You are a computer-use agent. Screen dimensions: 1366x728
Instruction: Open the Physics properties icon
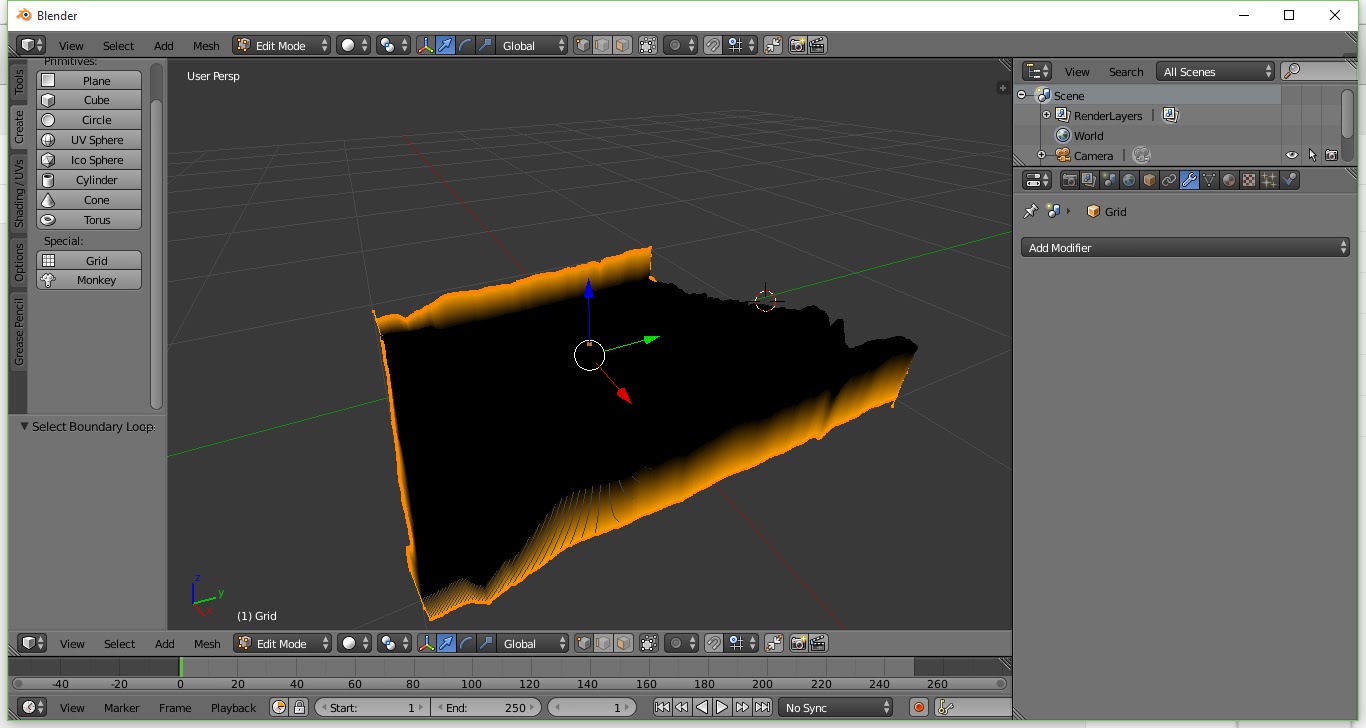pos(1289,179)
